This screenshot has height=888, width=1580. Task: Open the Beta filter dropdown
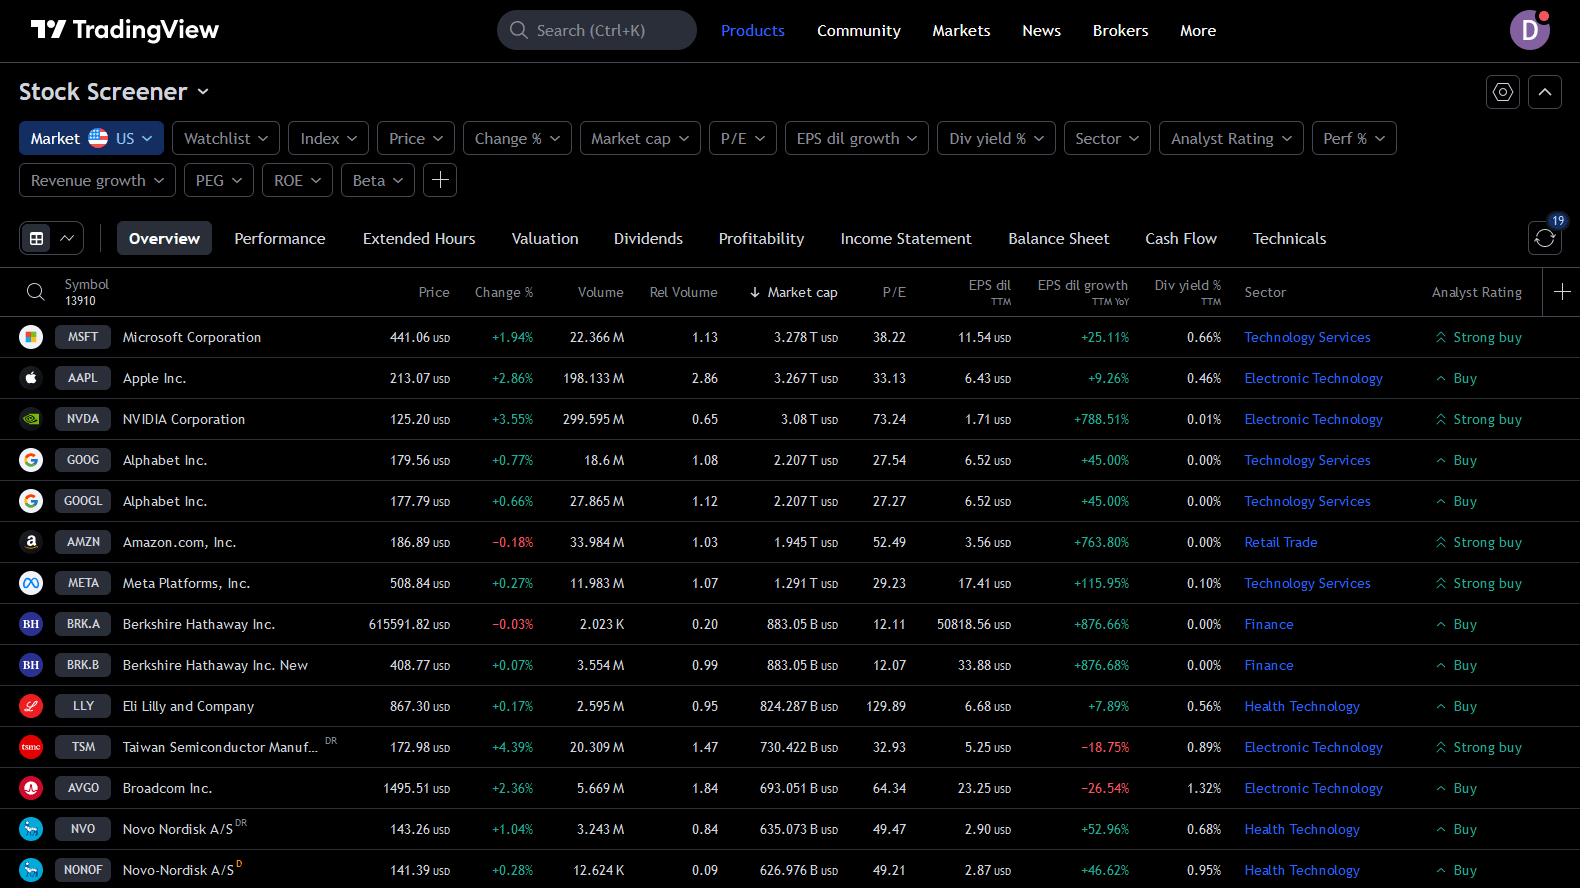pos(378,180)
